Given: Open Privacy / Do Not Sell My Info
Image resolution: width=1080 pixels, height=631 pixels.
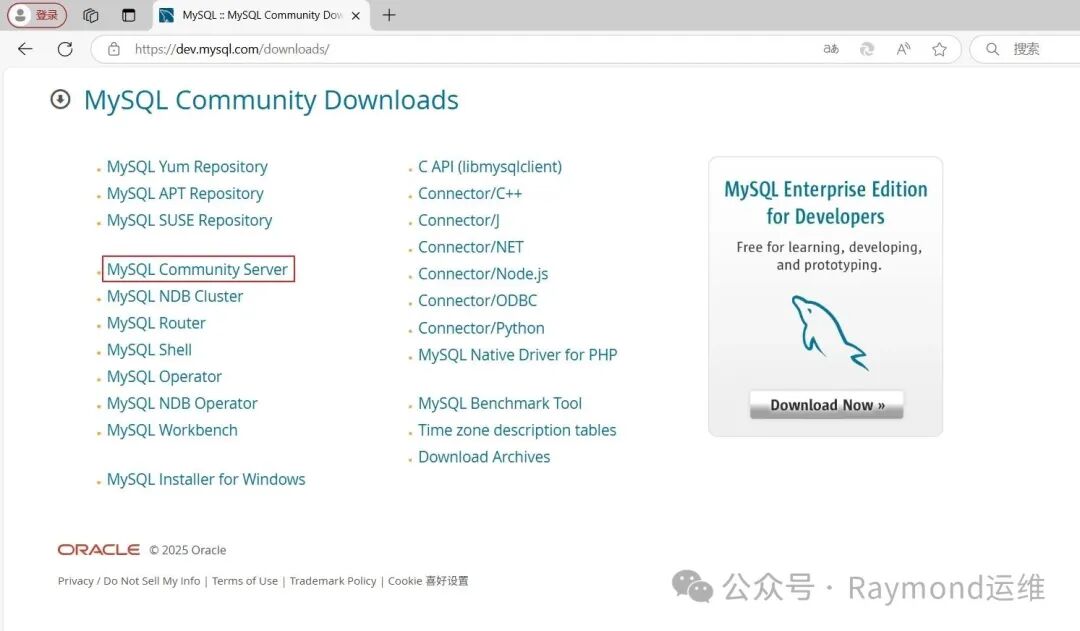Looking at the screenshot, I should coord(129,581).
